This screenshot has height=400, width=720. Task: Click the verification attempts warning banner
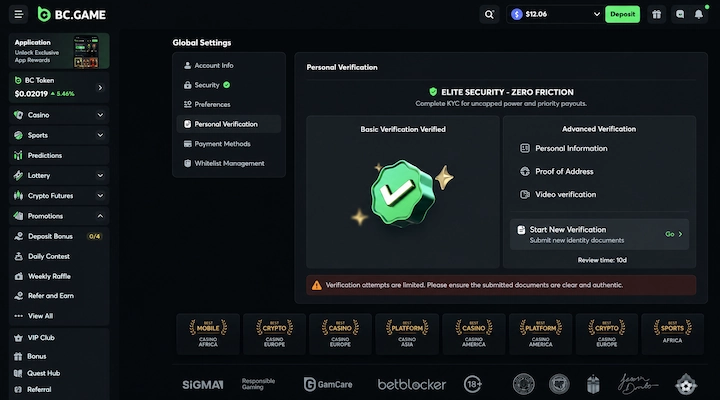point(501,285)
